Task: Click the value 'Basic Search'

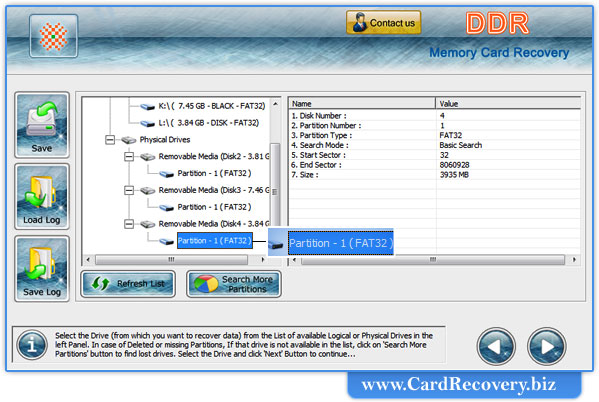Action: [x=461, y=145]
